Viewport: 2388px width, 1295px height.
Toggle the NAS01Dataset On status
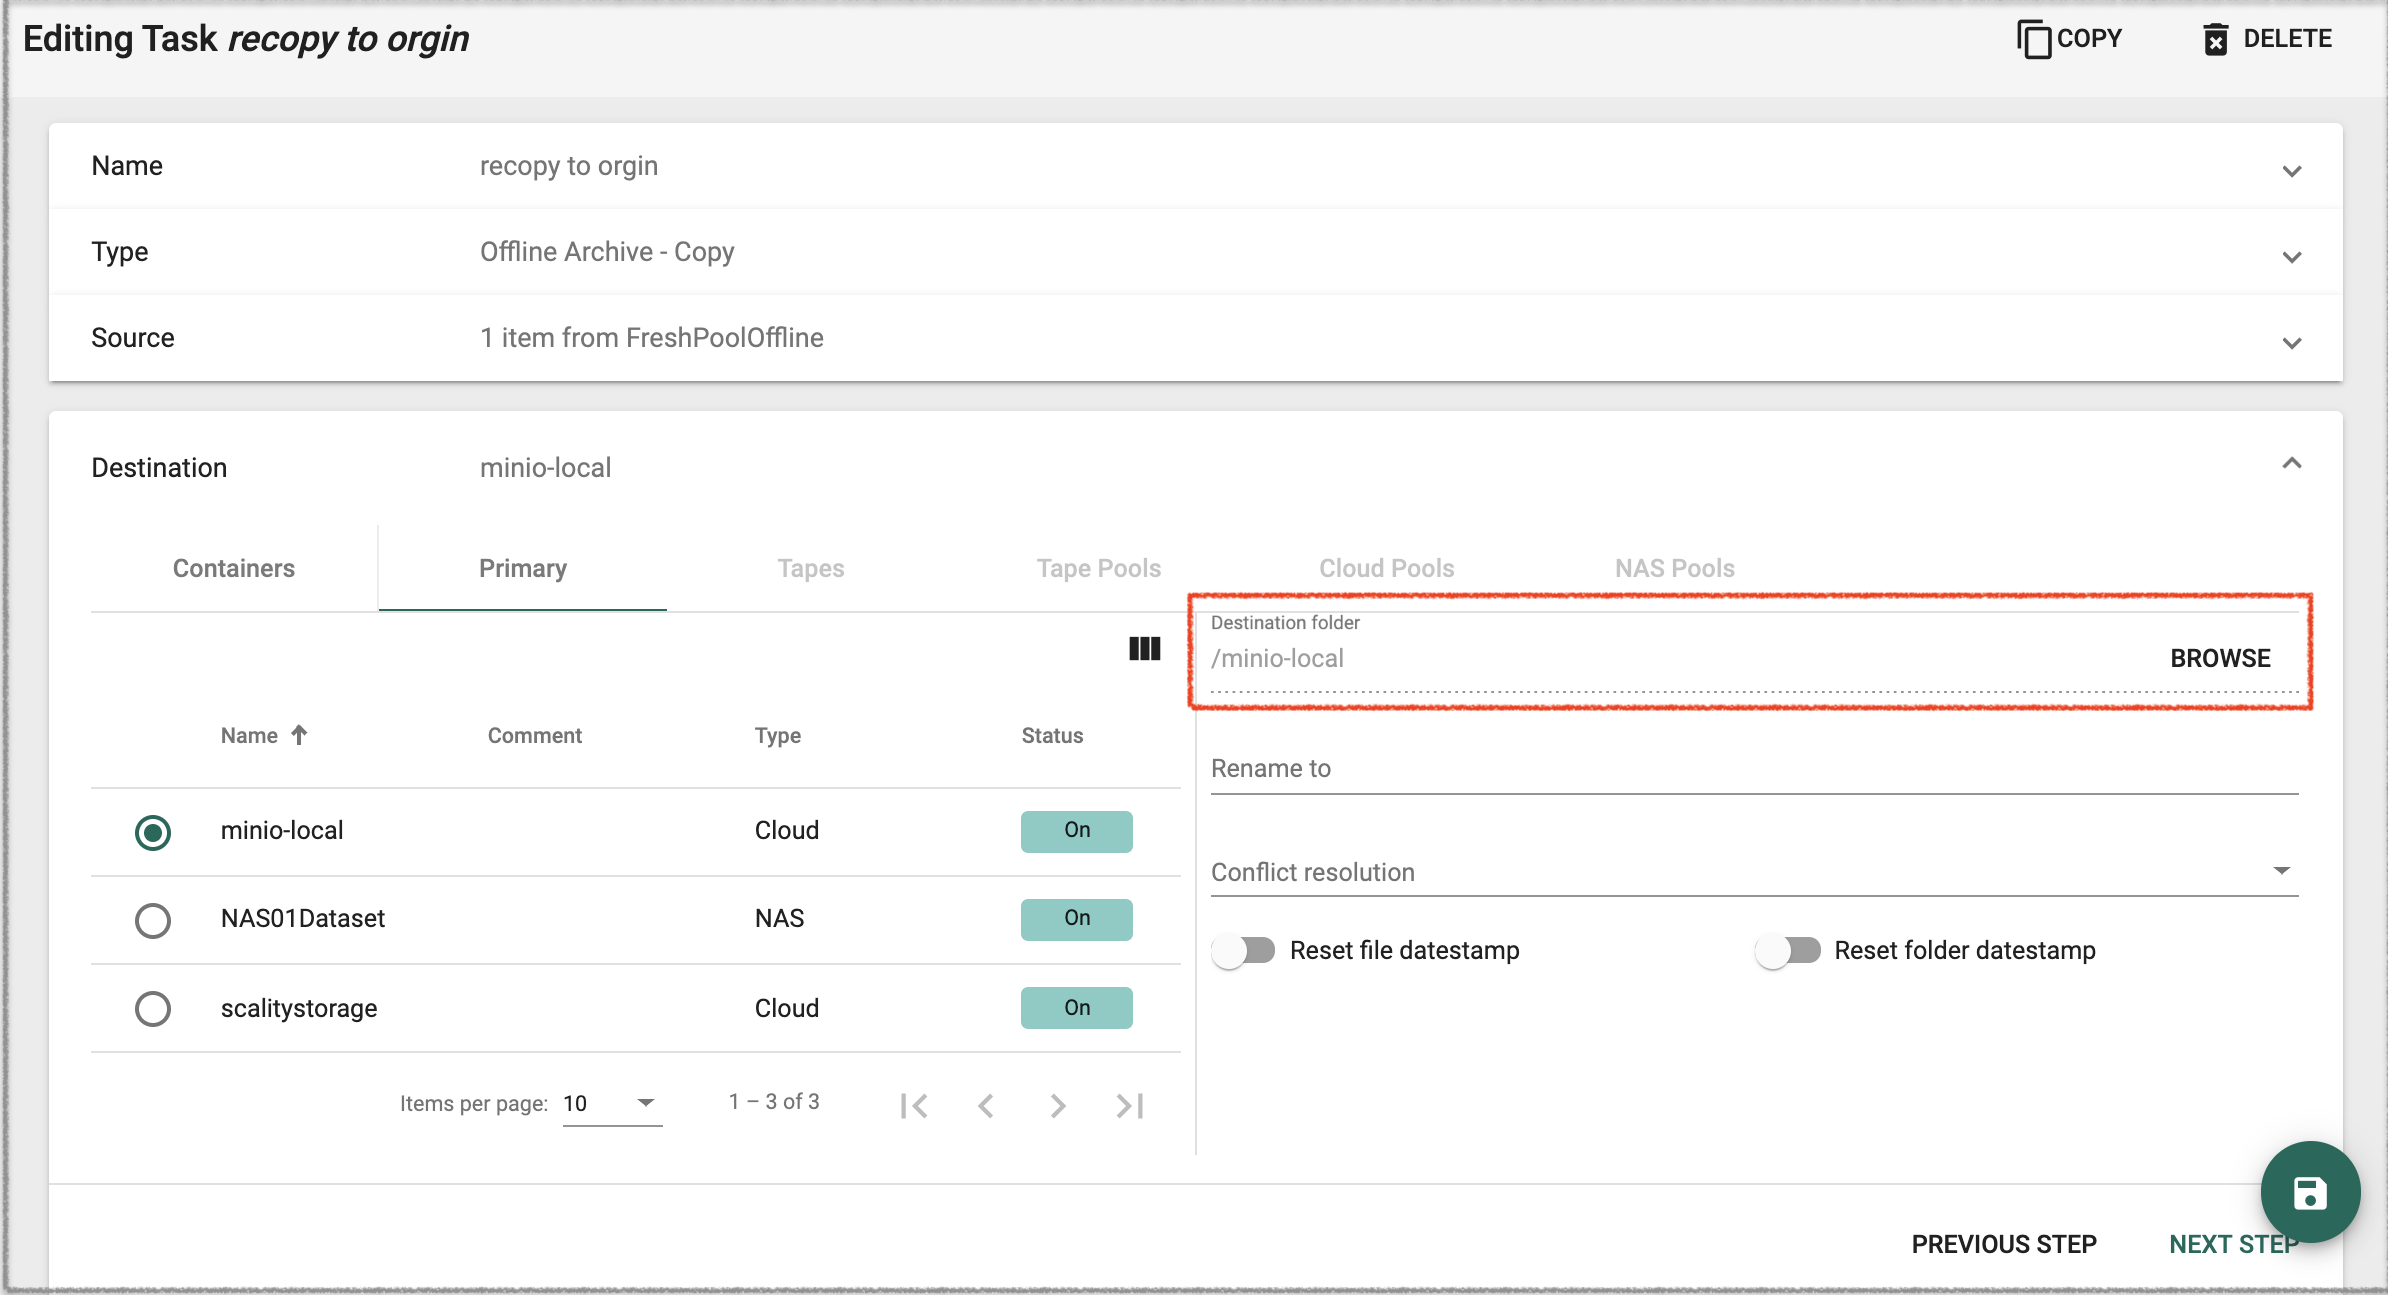tap(1077, 919)
